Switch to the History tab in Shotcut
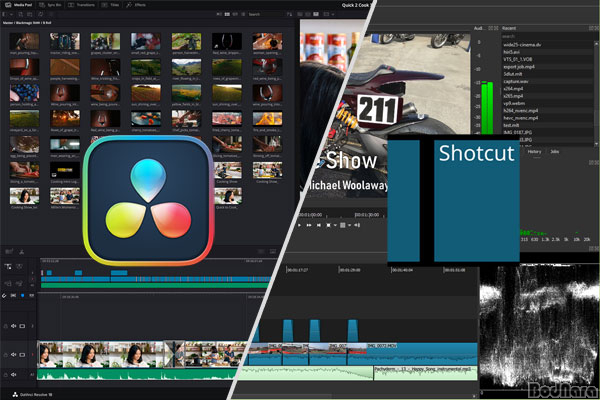Viewport: 600px width, 400px height. click(534, 152)
